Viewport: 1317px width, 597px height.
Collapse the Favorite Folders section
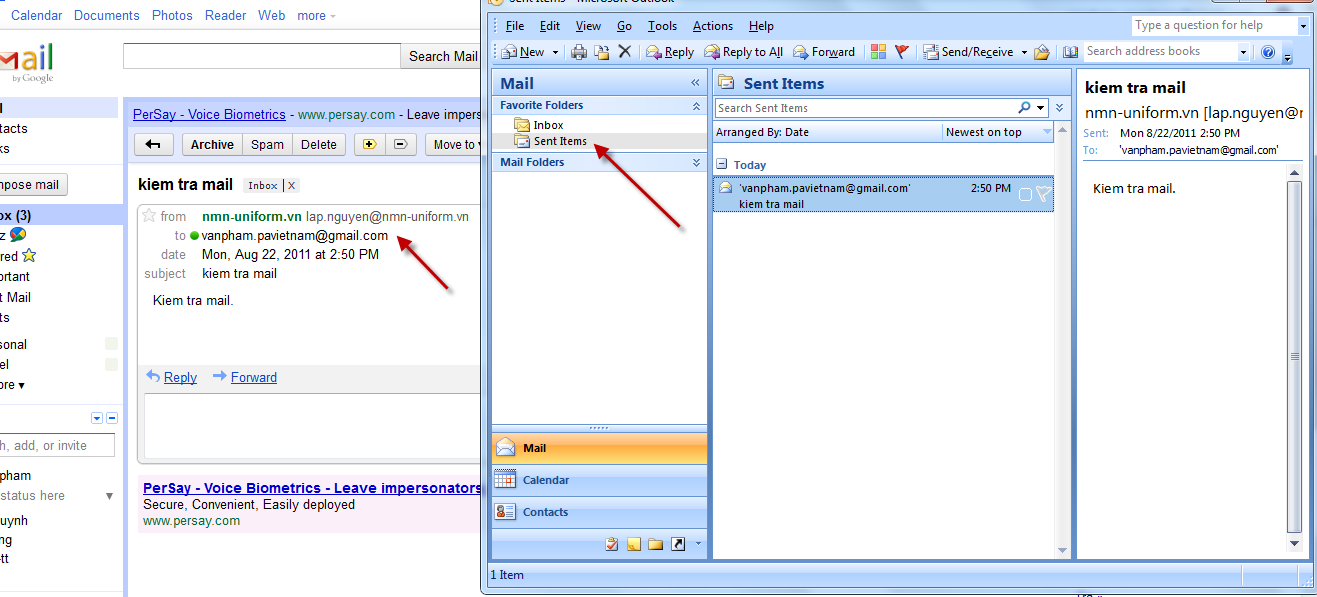697,105
